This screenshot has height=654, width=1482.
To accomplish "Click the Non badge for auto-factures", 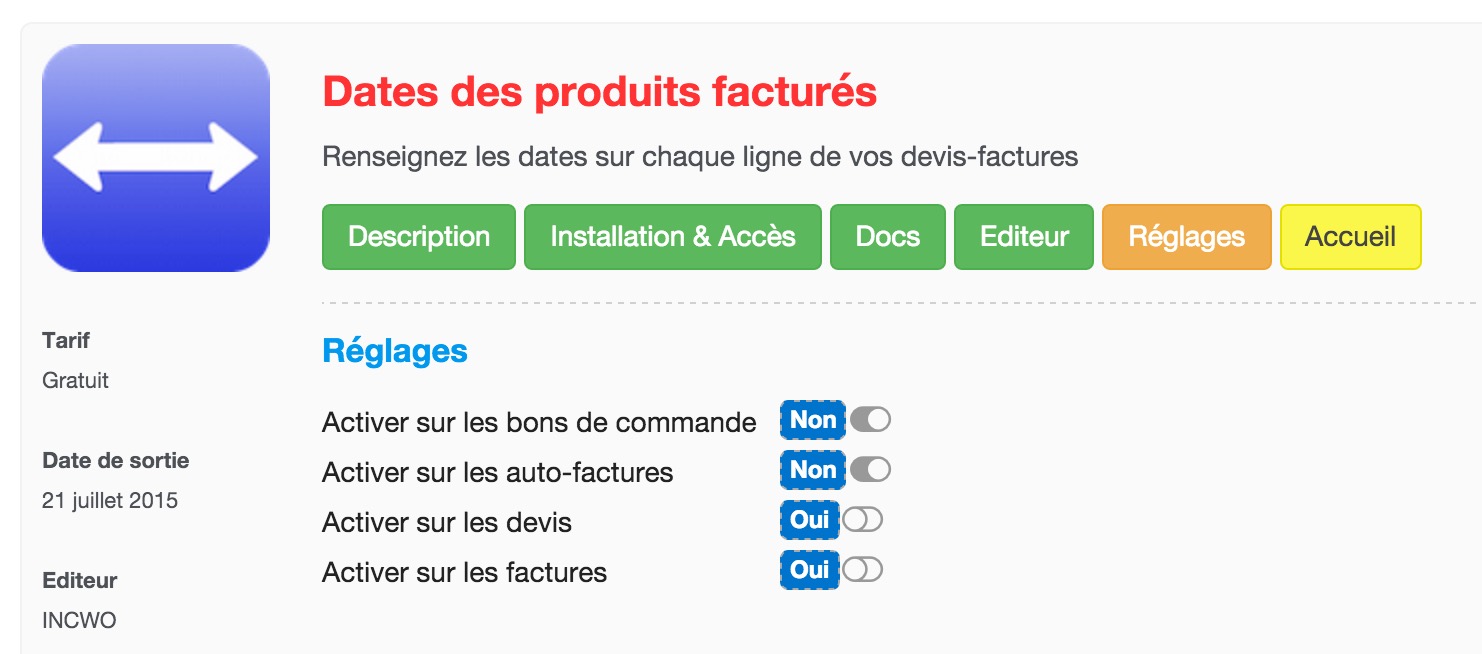I will pos(813,470).
